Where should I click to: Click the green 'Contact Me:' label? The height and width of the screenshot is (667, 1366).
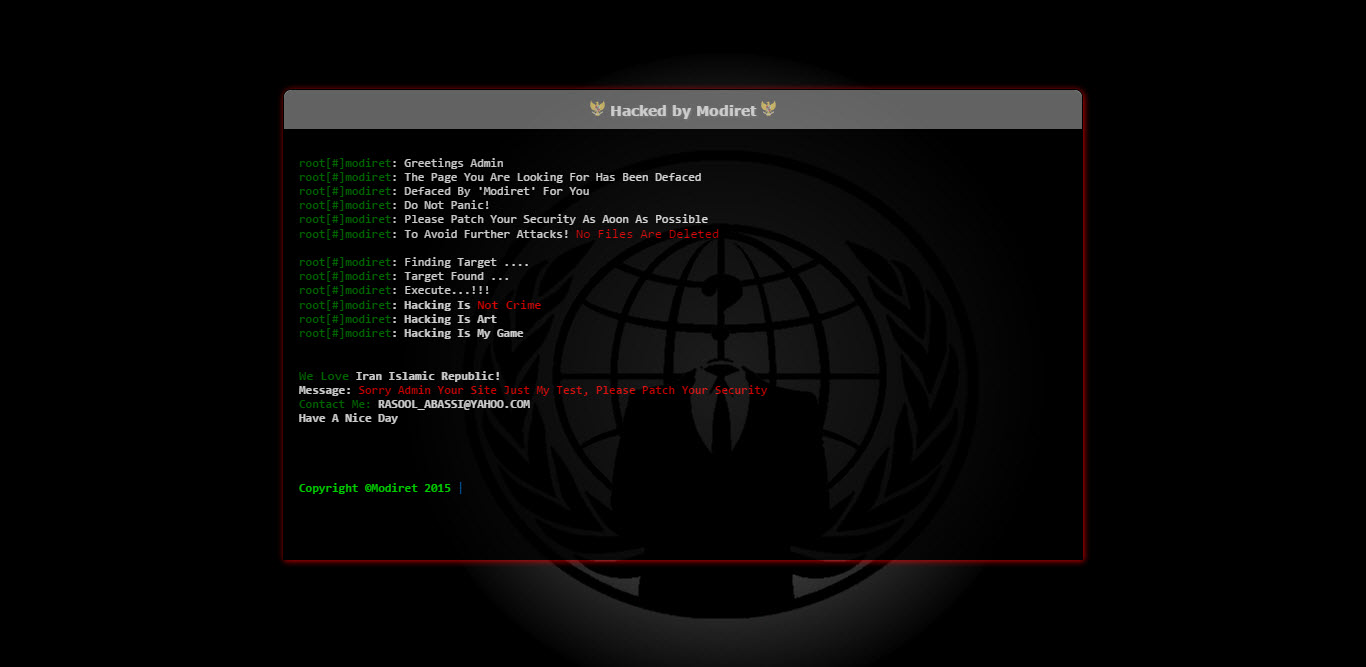(x=335, y=404)
